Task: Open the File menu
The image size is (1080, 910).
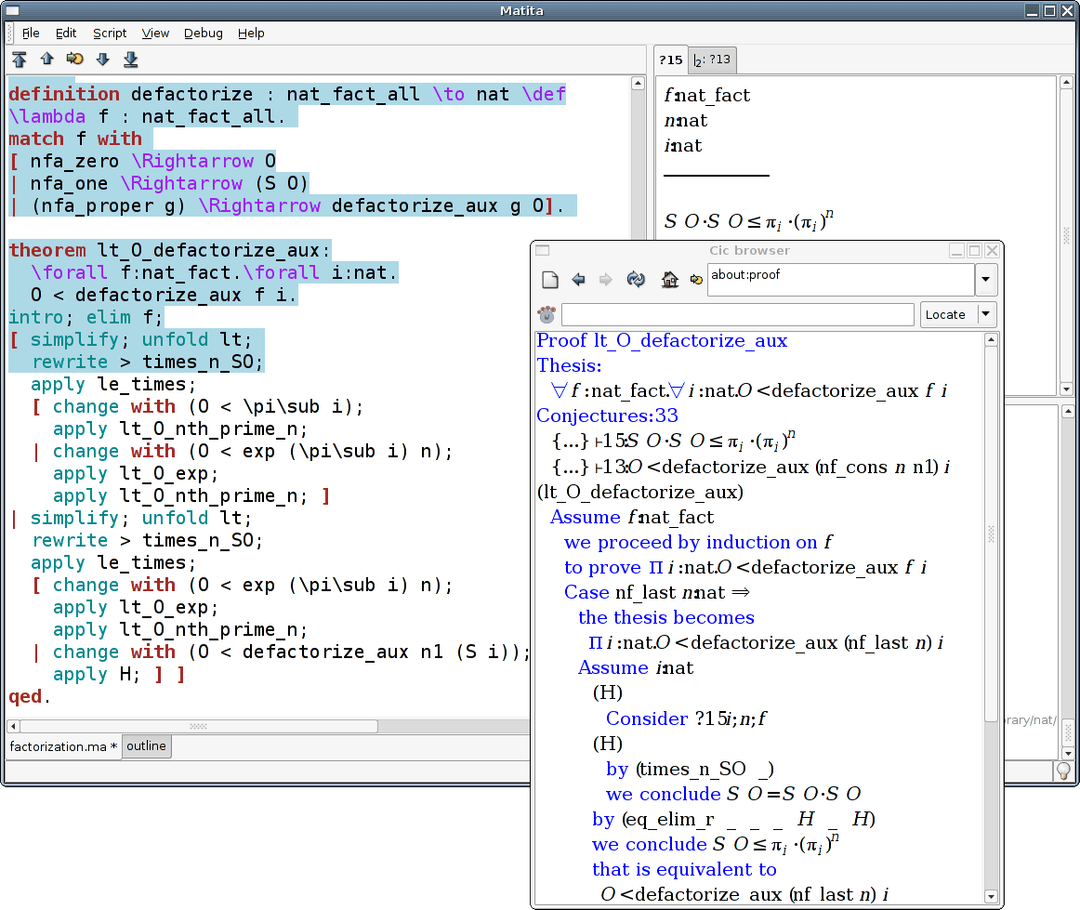Action: pyautogui.click(x=30, y=33)
